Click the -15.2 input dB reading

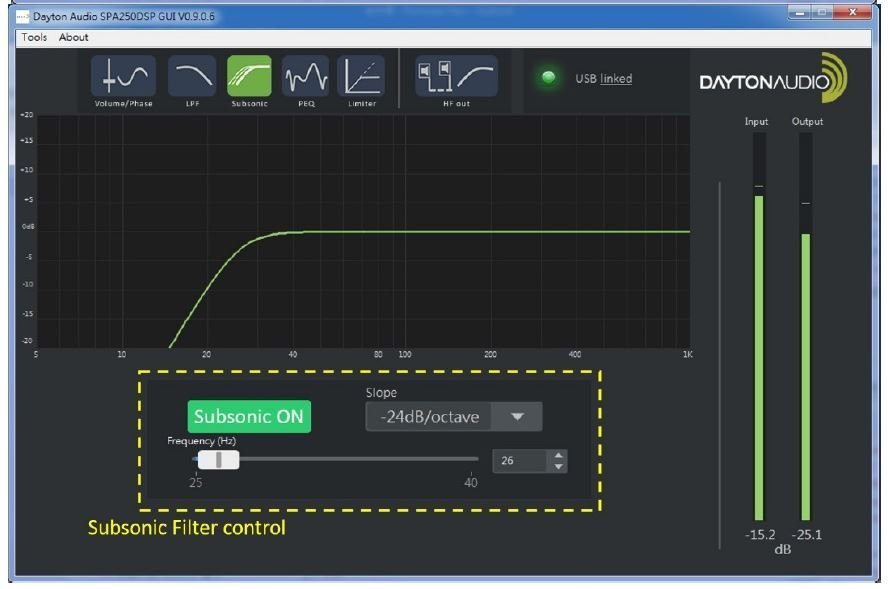(x=759, y=535)
